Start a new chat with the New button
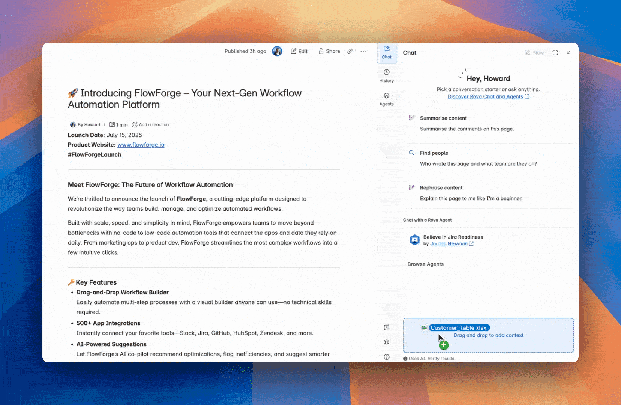Screen dimensions: 621x405 point(535,53)
